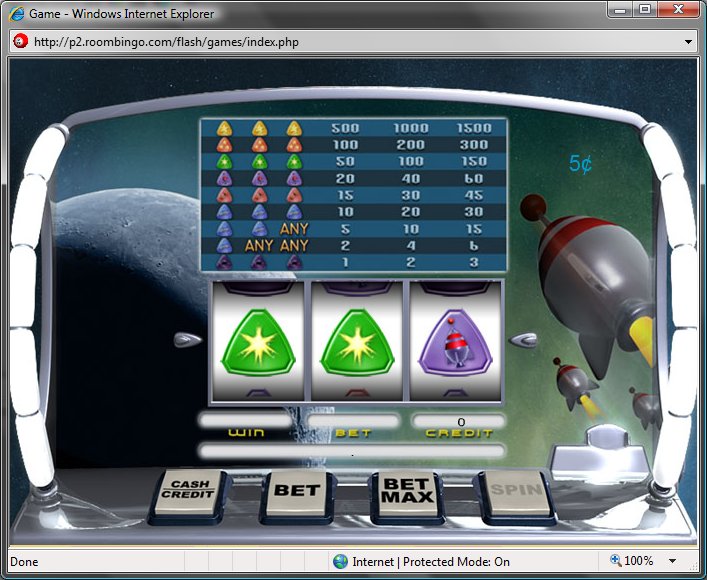Click the 1000 payout value in paytable
The image size is (707, 580).
410,129
